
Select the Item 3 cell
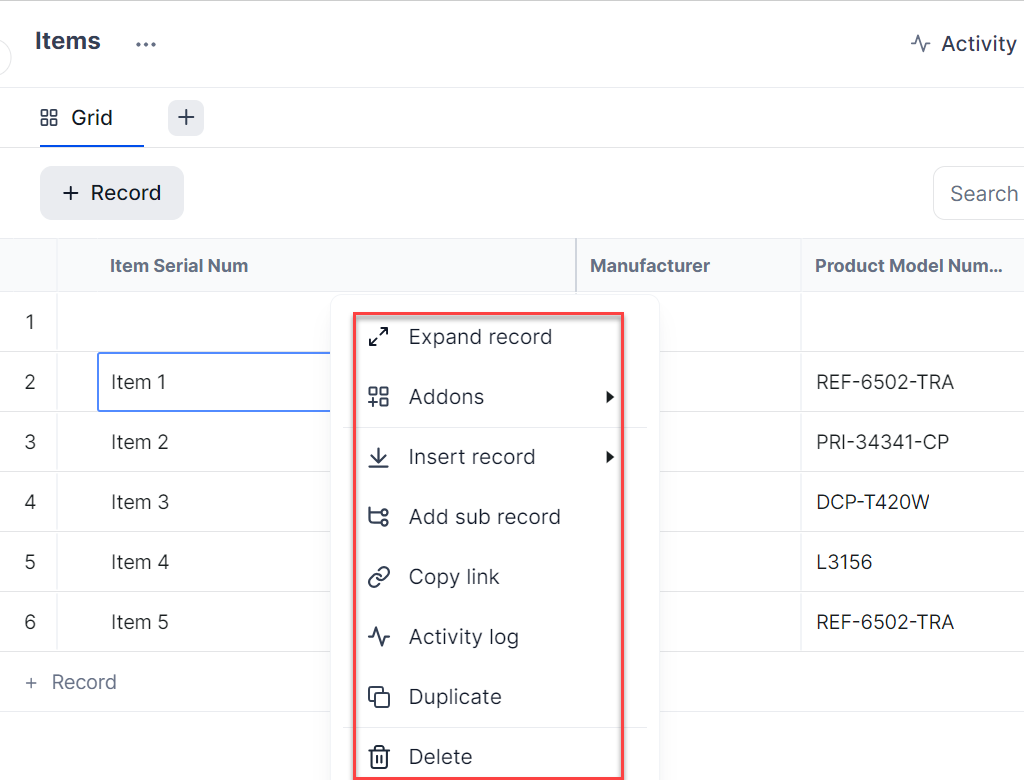(140, 502)
